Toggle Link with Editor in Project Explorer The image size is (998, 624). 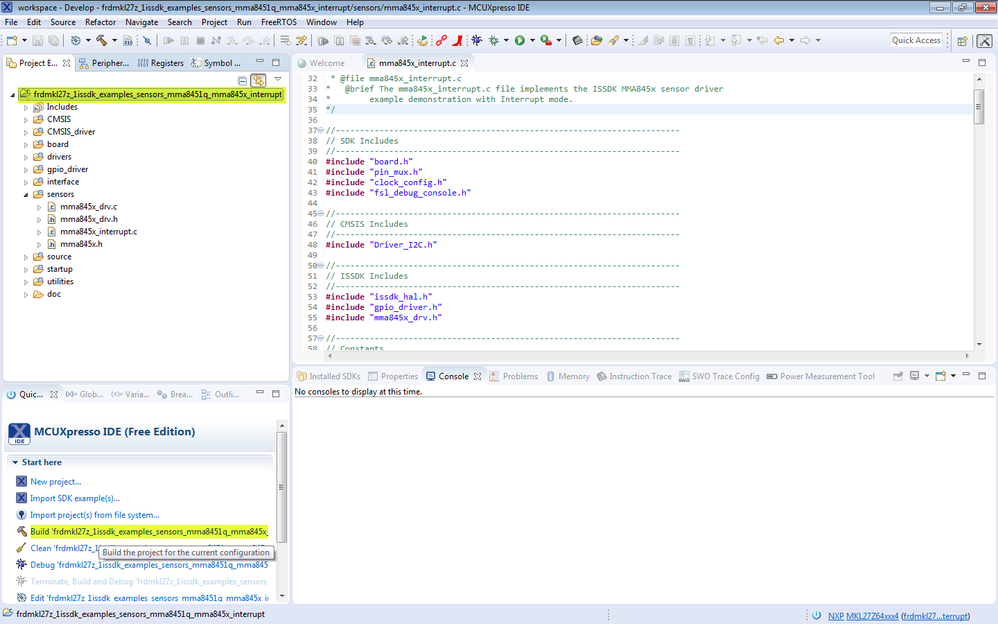pyautogui.click(x=258, y=80)
